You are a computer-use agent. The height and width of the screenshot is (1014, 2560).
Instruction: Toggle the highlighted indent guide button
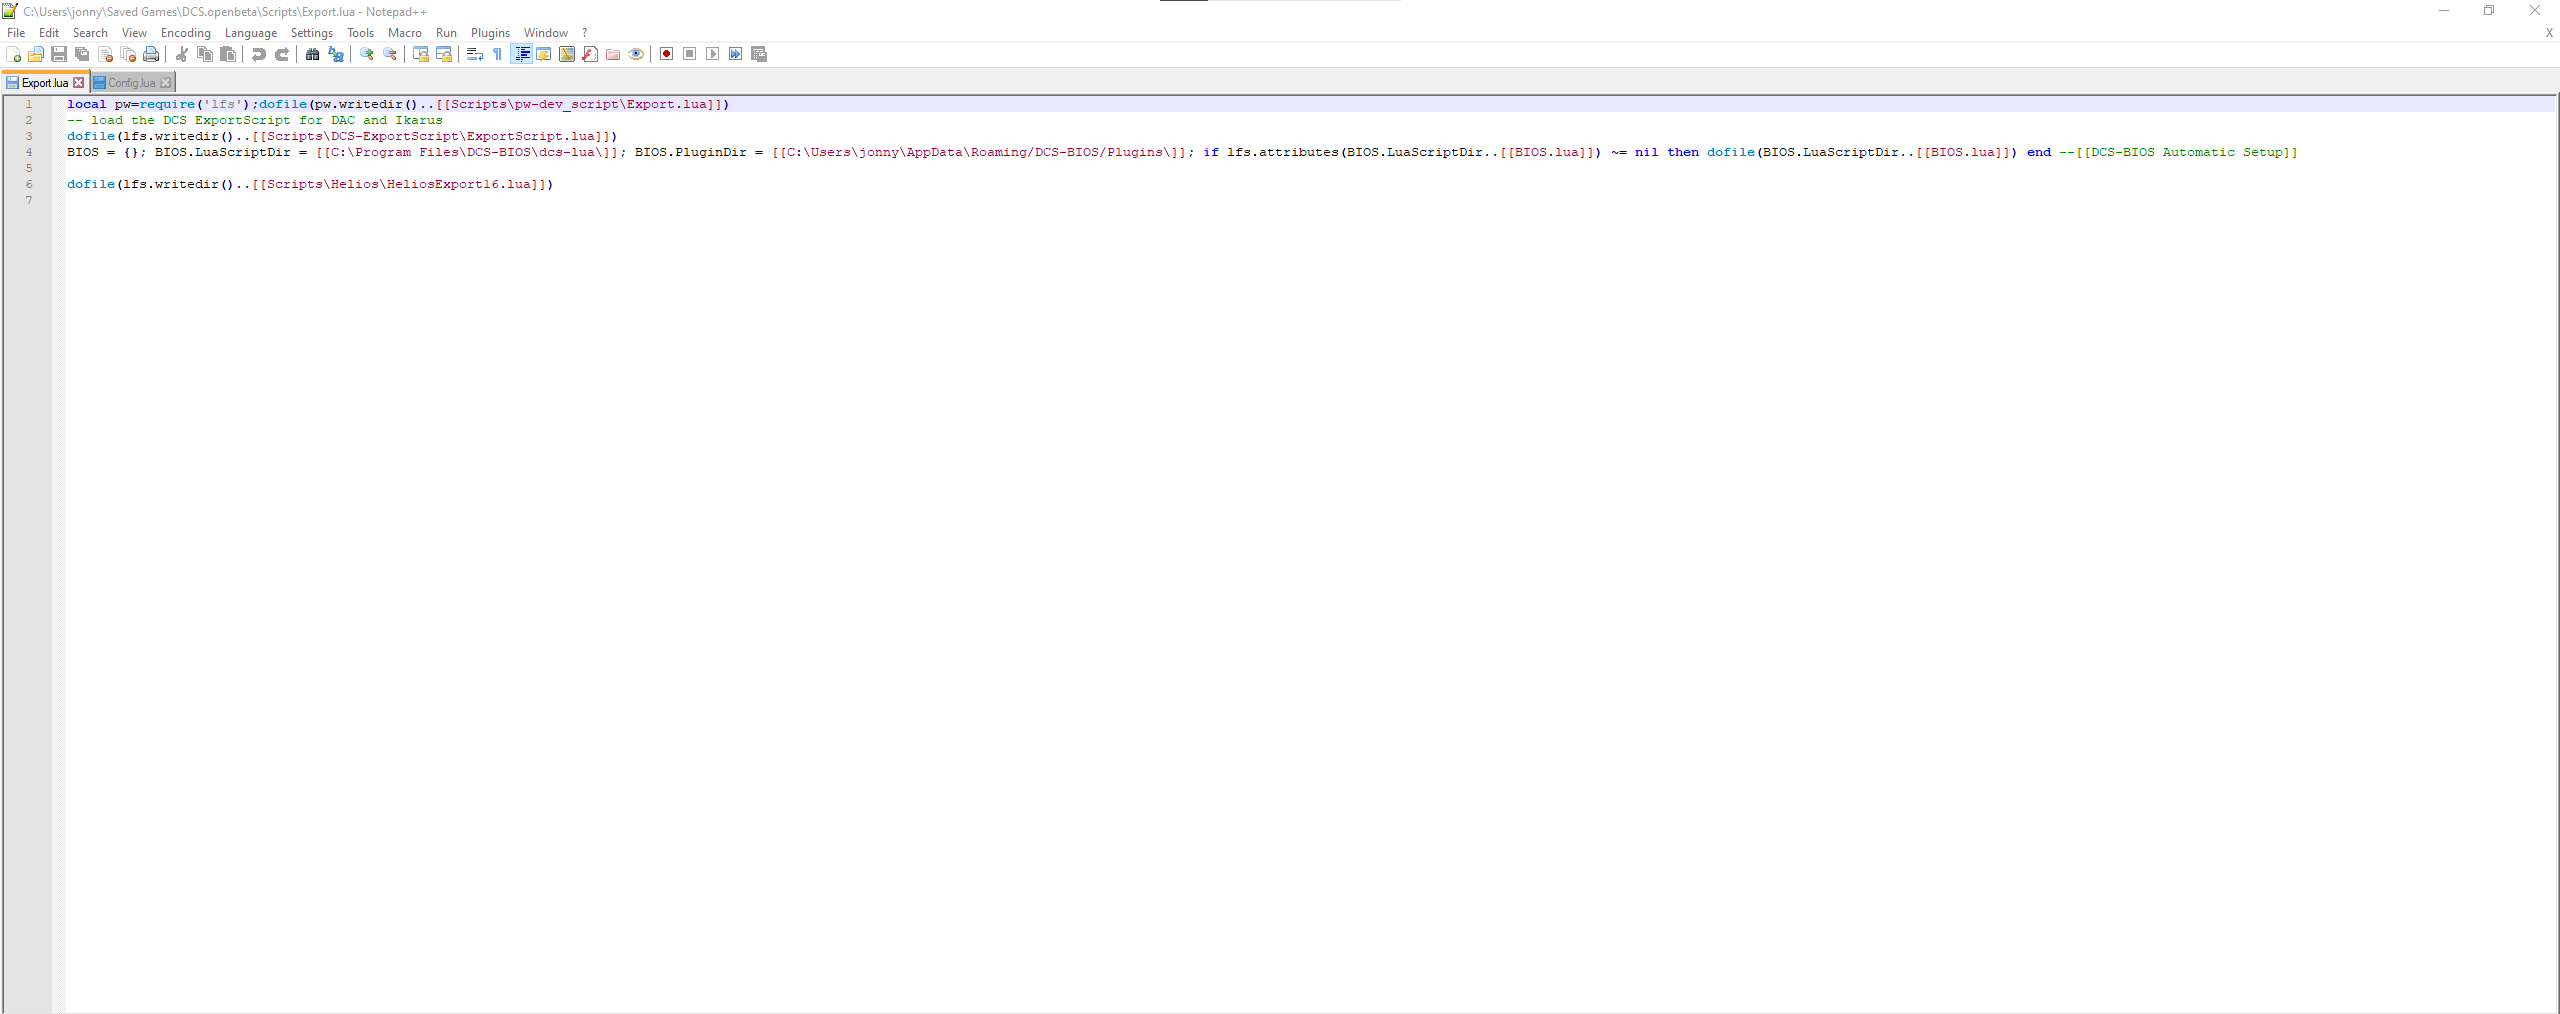point(521,54)
